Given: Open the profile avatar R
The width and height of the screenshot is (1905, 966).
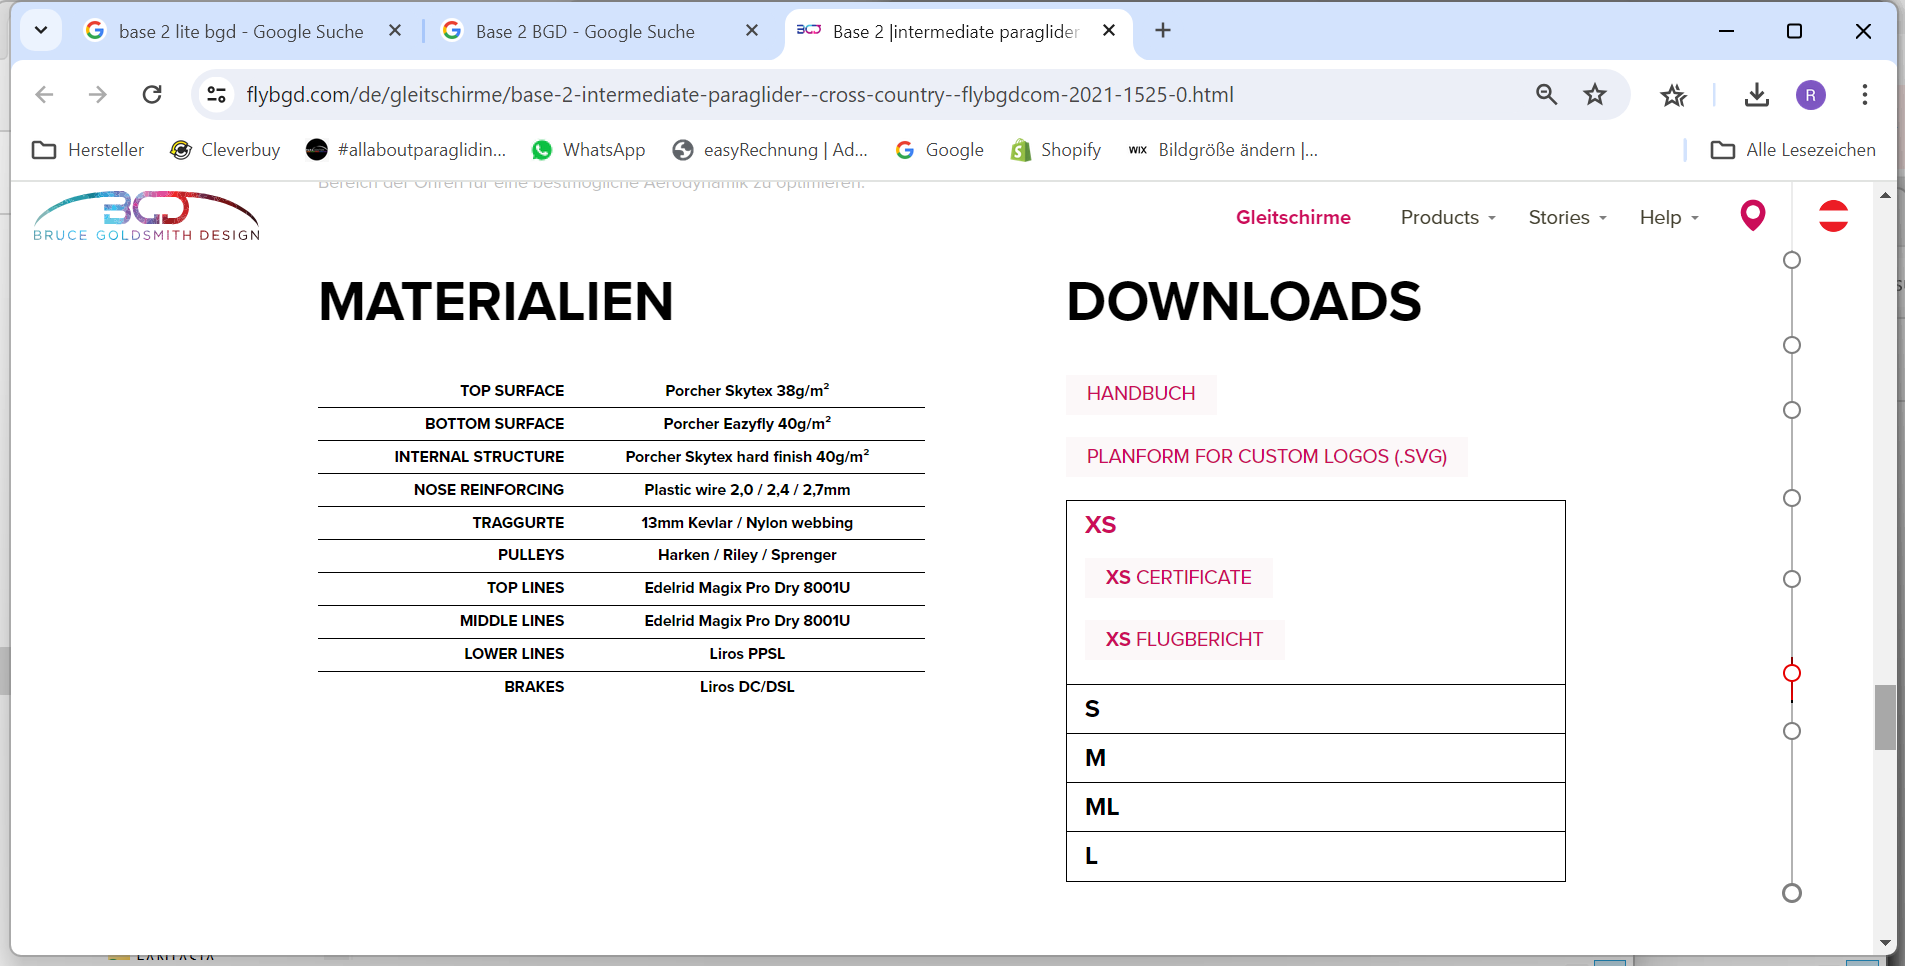Looking at the screenshot, I should click(1811, 95).
